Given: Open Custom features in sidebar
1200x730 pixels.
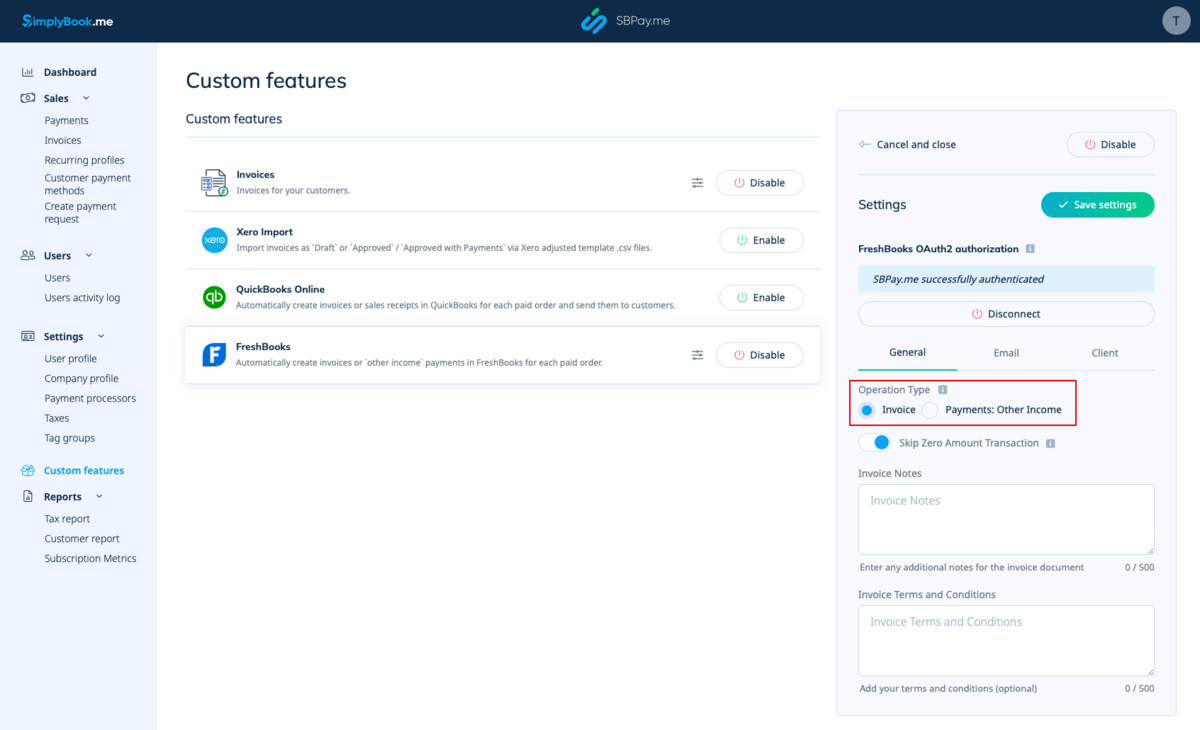Looking at the screenshot, I should click(x=84, y=471).
